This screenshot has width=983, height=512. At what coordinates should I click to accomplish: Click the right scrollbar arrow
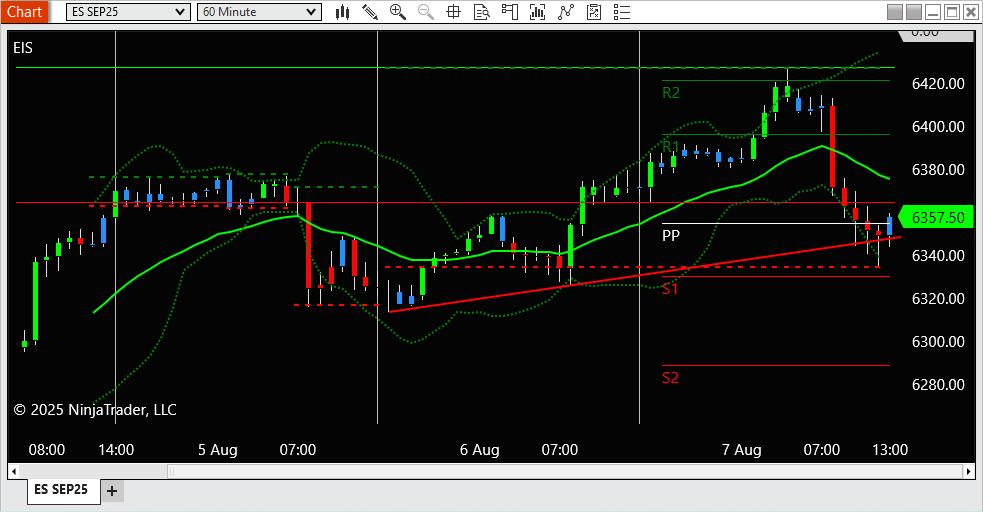click(x=969, y=471)
